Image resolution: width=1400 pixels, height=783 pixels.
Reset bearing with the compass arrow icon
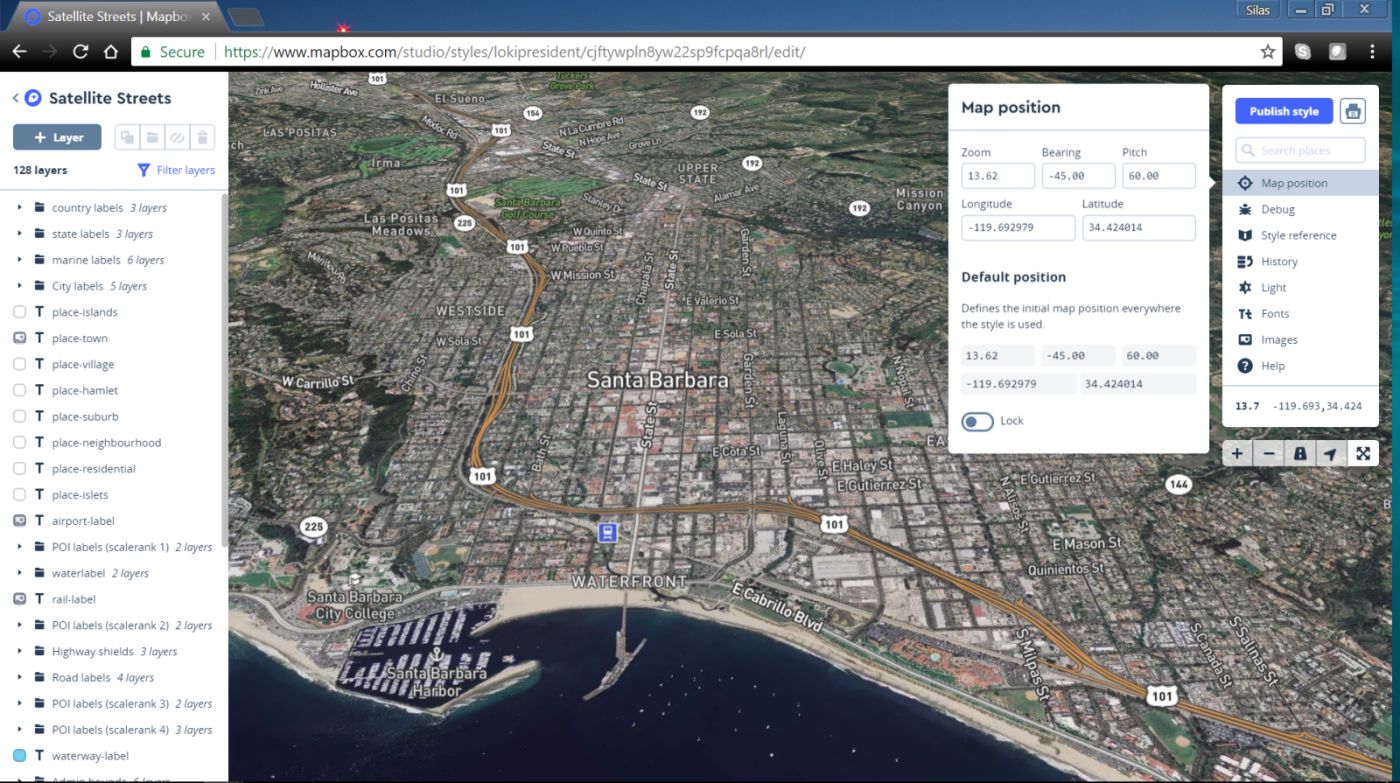[x=1331, y=454]
